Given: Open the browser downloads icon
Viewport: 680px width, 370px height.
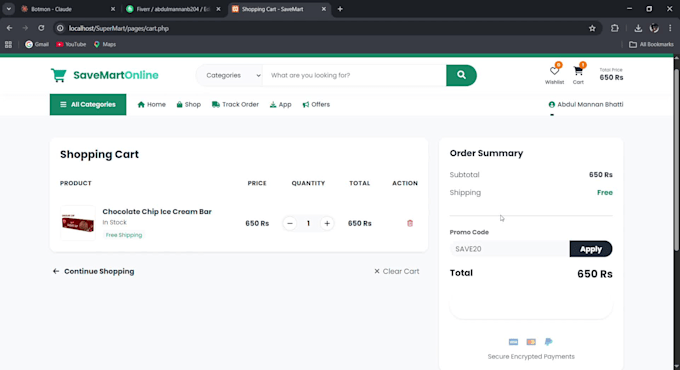Looking at the screenshot, I should click(x=638, y=28).
